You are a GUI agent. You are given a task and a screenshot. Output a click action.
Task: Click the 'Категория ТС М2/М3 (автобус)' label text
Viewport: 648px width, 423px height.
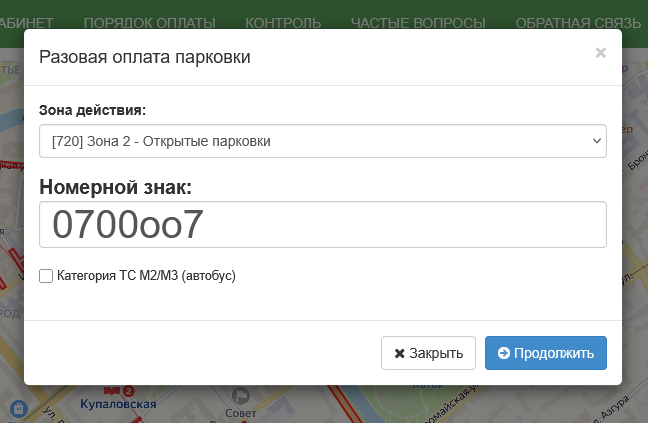point(146,275)
